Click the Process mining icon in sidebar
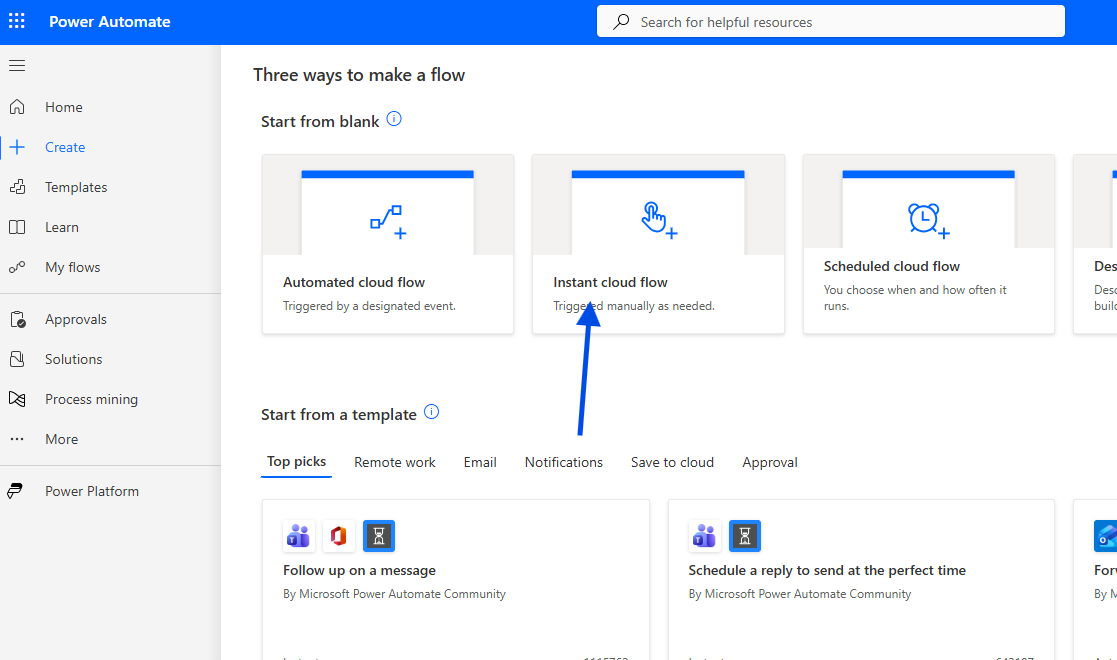Image resolution: width=1117 pixels, height=660 pixels. [17, 399]
